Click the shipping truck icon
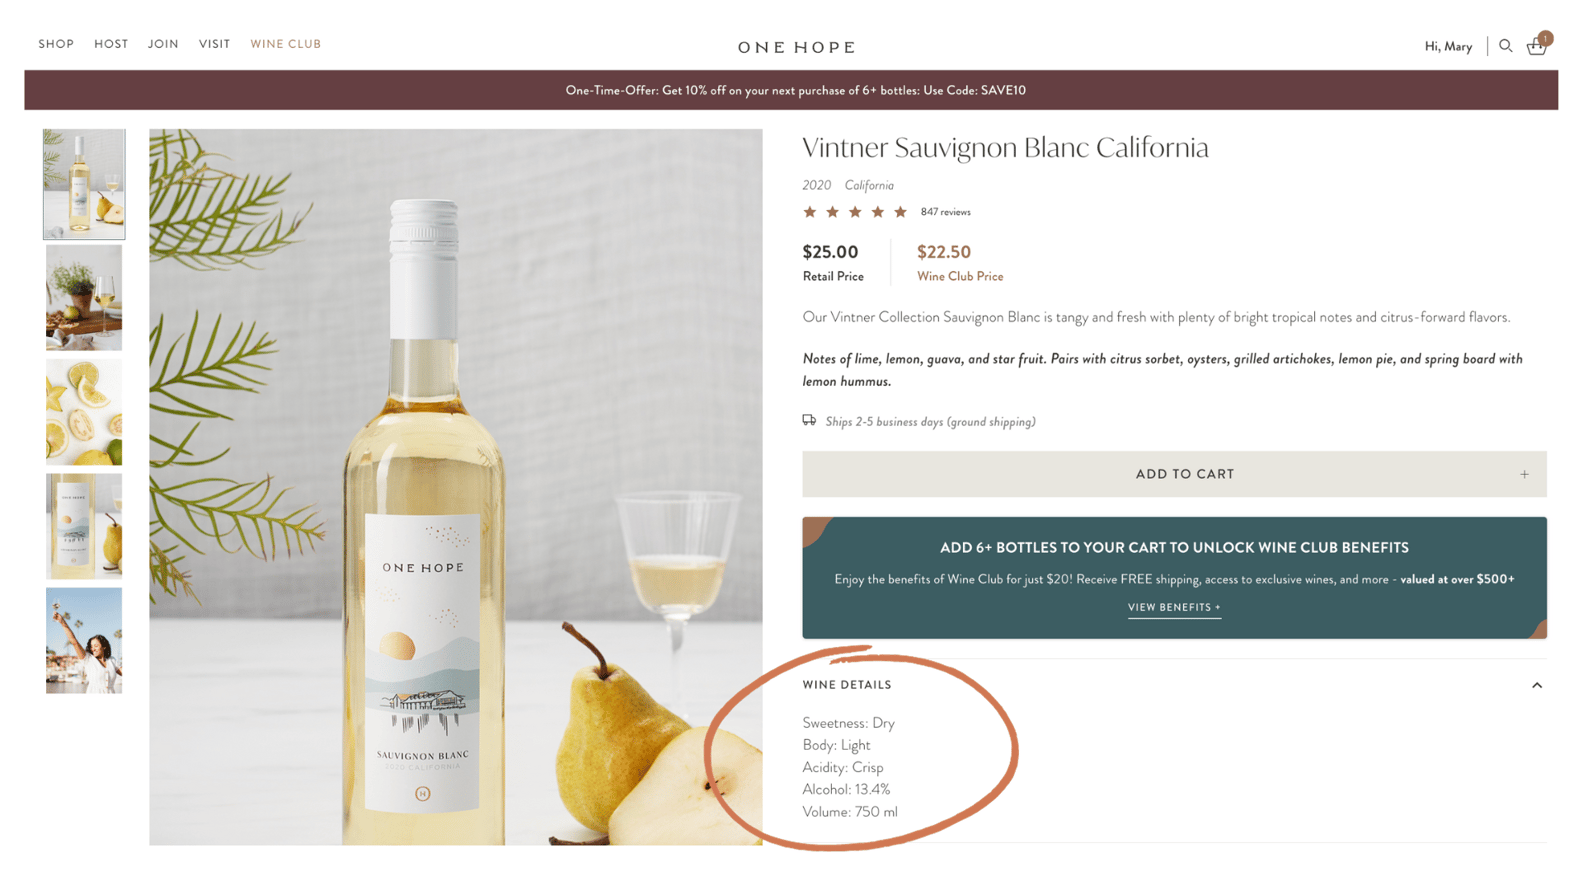Viewport: 1583px width, 890px height. (809, 421)
